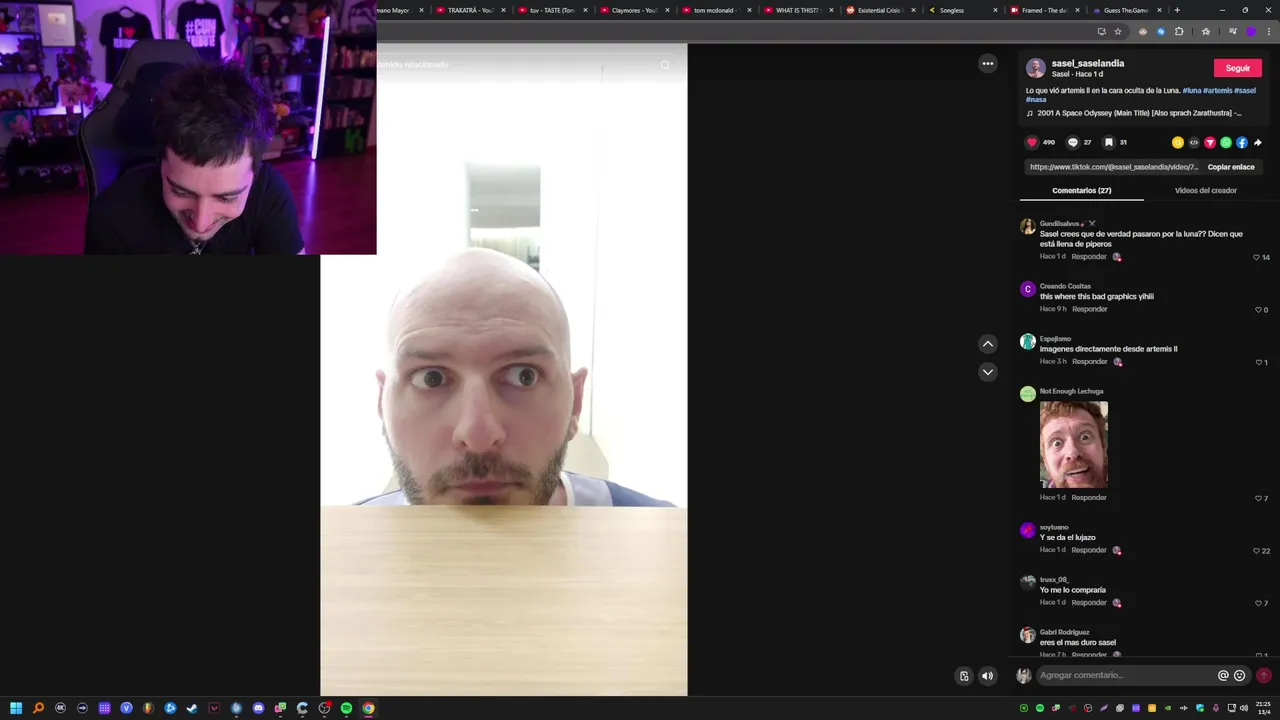This screenshot has width=1280, height=720.
Task: Focus the Agregar comentario input field
Action: pos(1125,675)
